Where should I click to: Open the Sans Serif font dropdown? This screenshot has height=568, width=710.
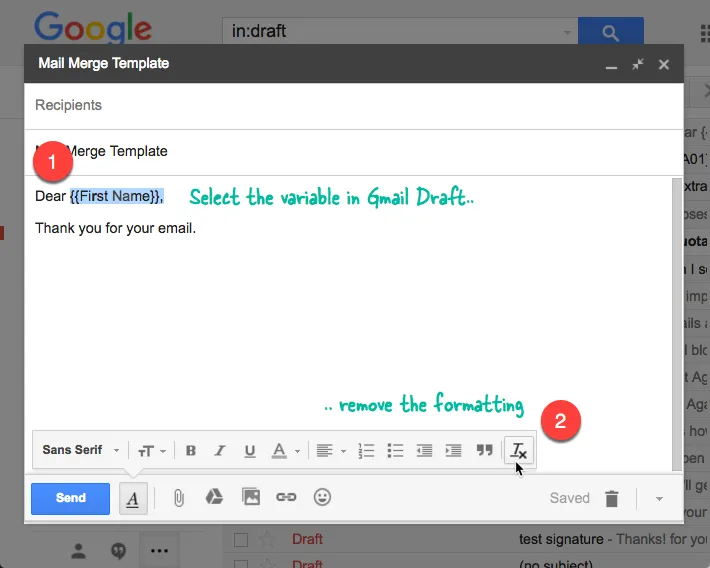[x=81, y=451]
